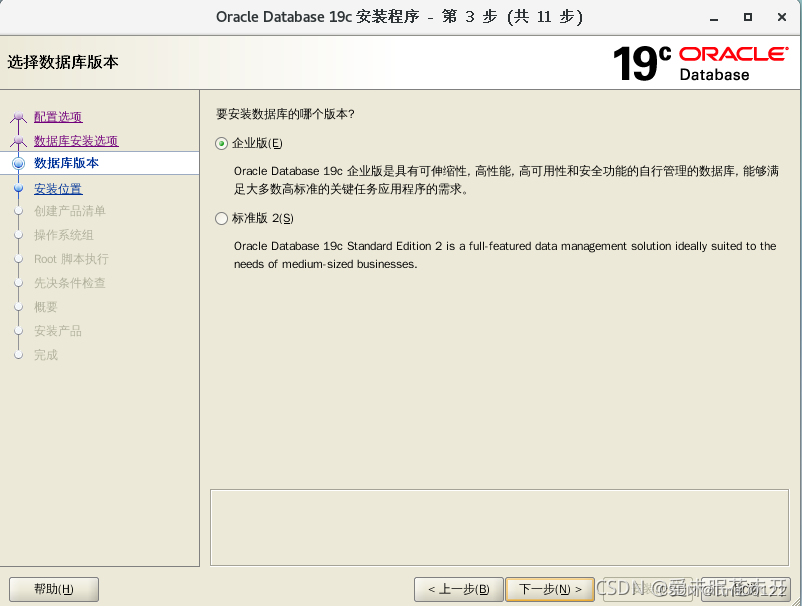Screen dimensions: 802x606
Task: Click the current 数据库版本 step marker icon
Action: [18, 163]
